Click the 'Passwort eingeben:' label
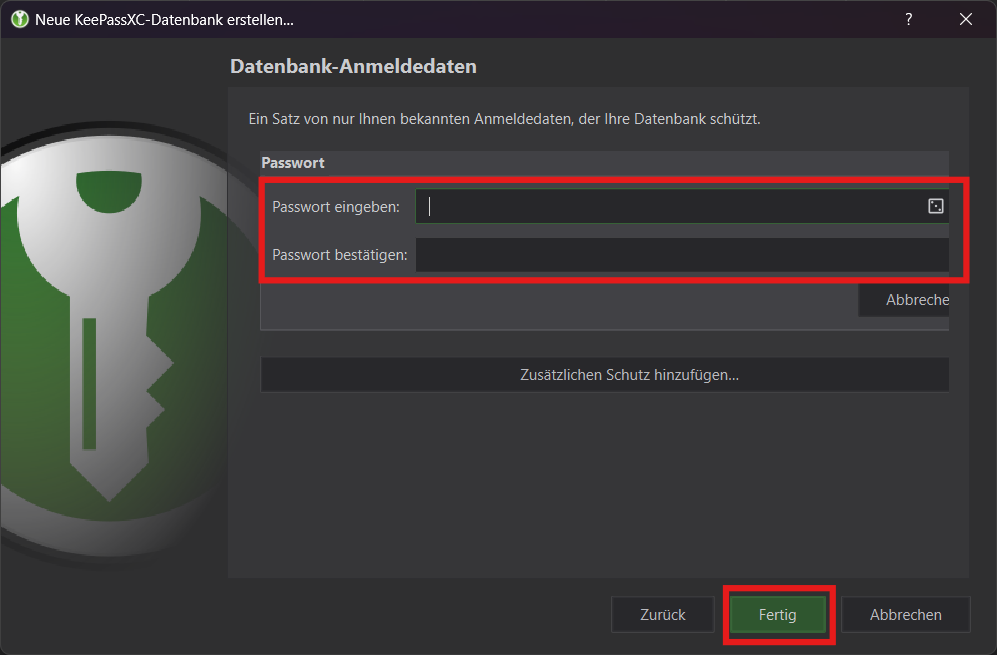 click(335, 207)
